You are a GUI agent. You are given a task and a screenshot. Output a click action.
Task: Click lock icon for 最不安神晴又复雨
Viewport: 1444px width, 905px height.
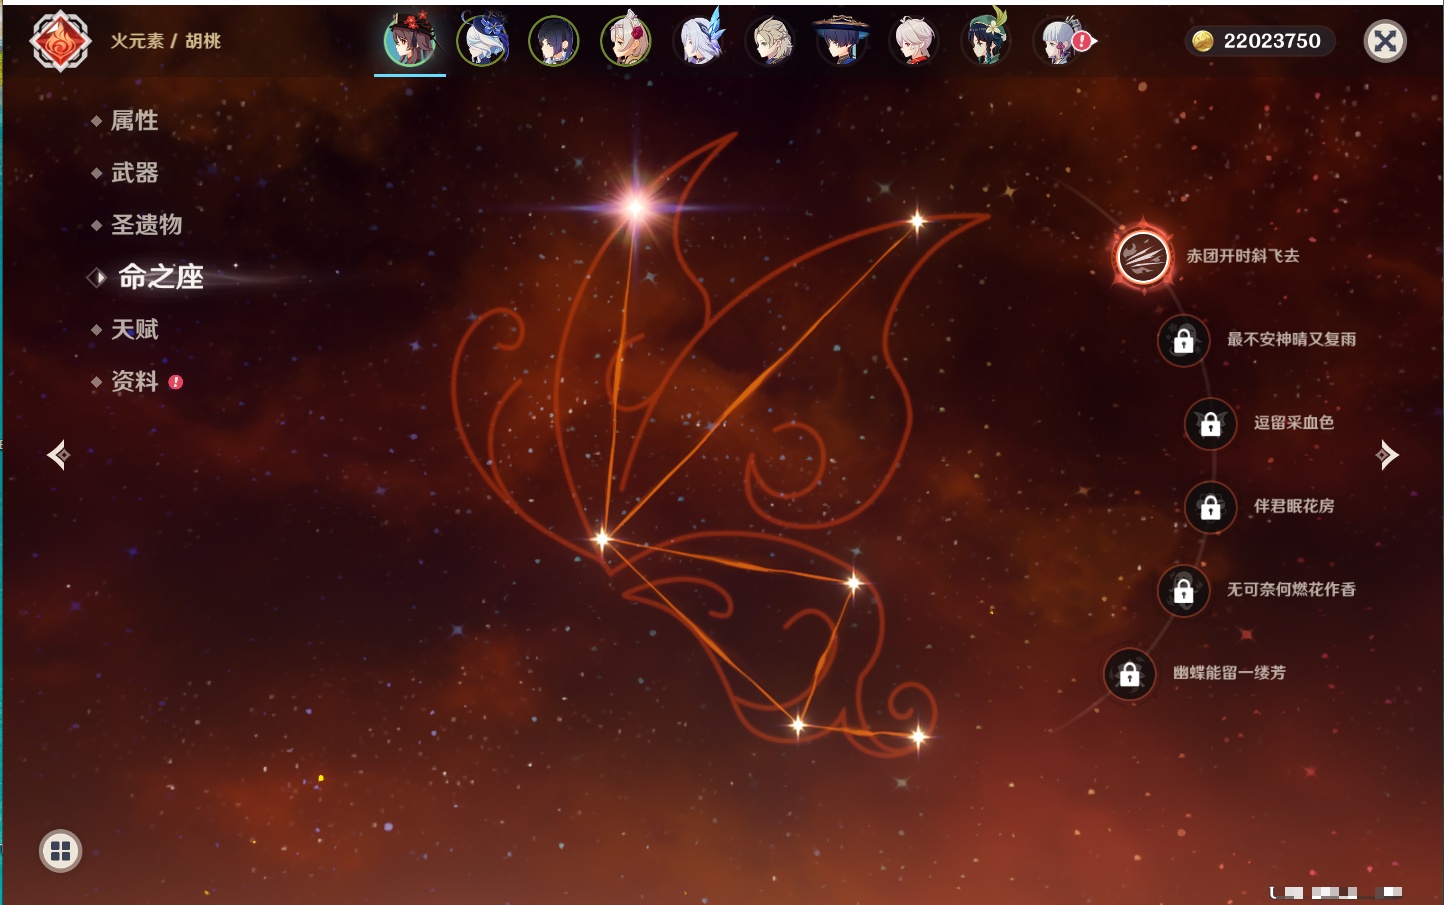point(1183,340)
